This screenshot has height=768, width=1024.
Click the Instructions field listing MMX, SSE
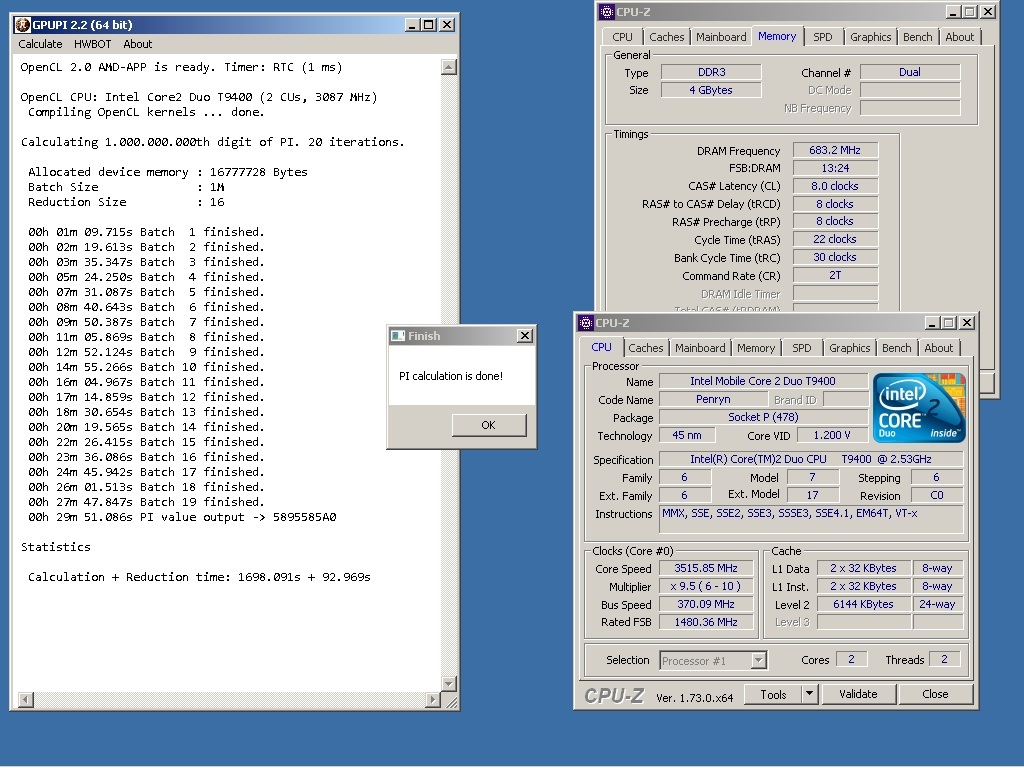point(811,519)
